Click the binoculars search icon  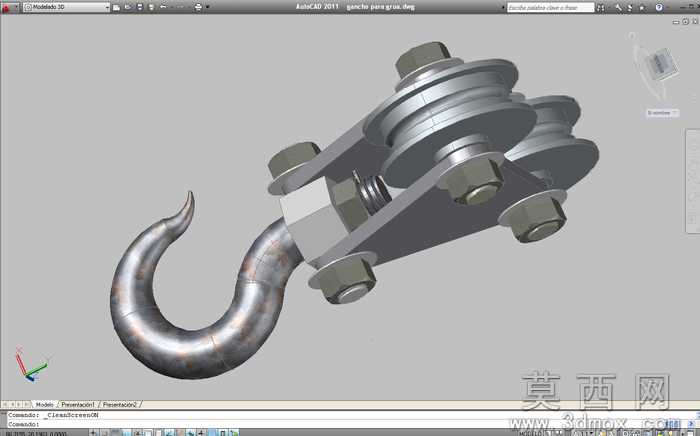coord(601,8)
